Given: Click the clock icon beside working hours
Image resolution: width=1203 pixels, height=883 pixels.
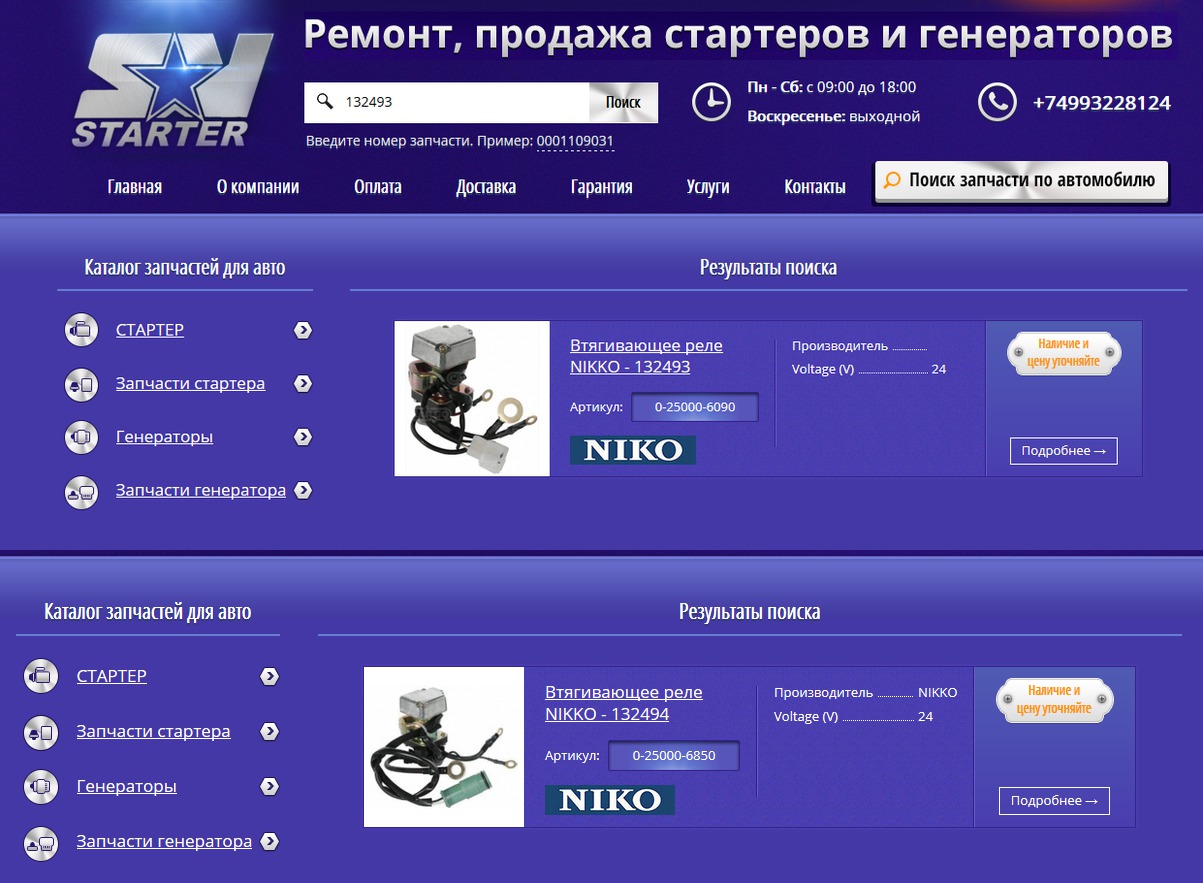Looking at the screenshot, I should 711,102.
